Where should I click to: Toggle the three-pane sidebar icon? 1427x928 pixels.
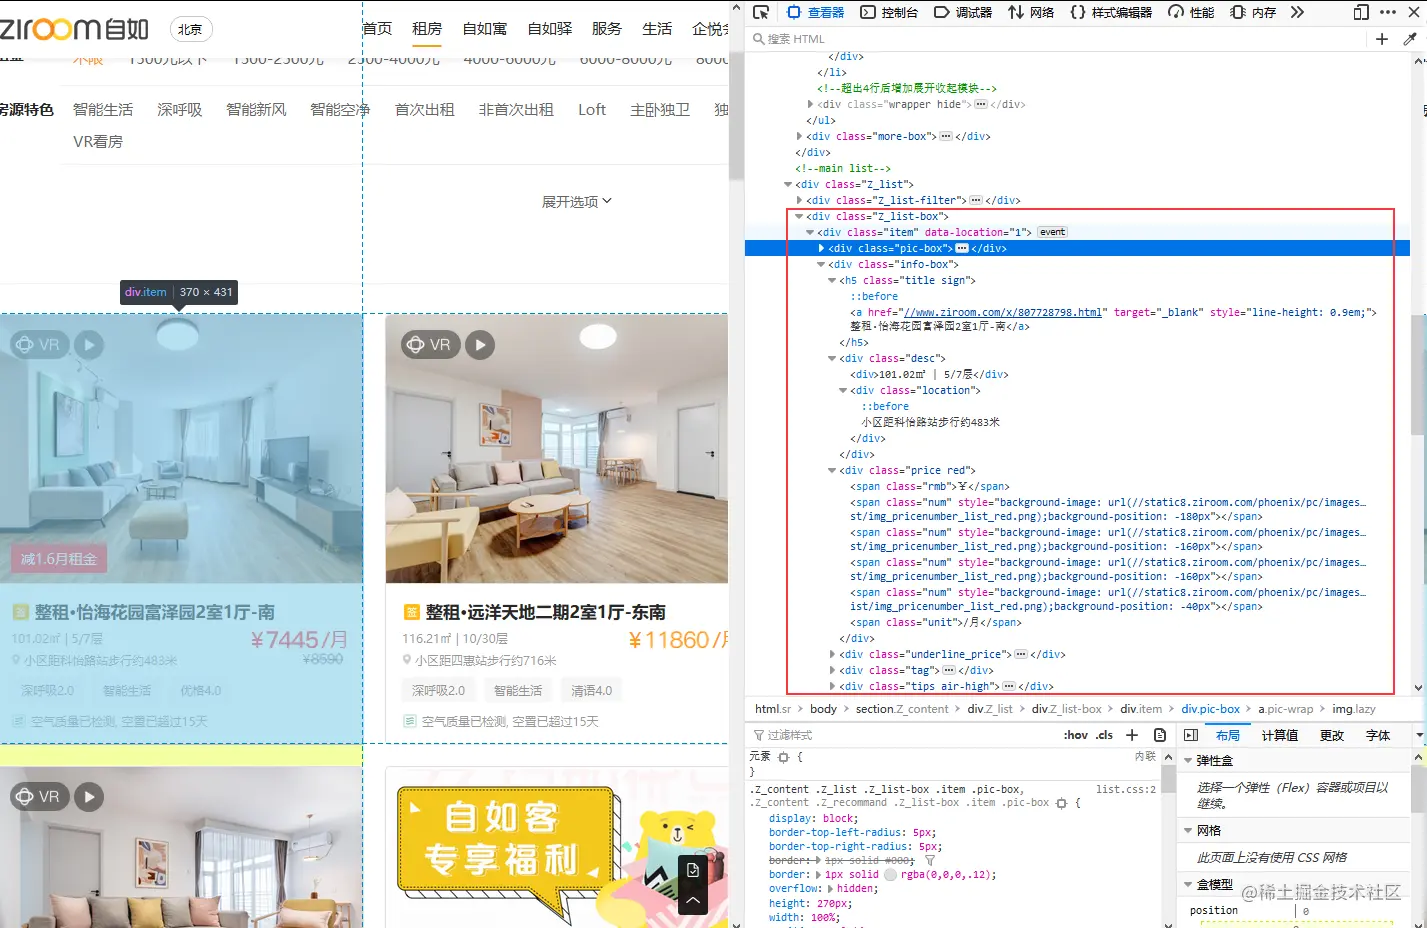click(1191, 735)
